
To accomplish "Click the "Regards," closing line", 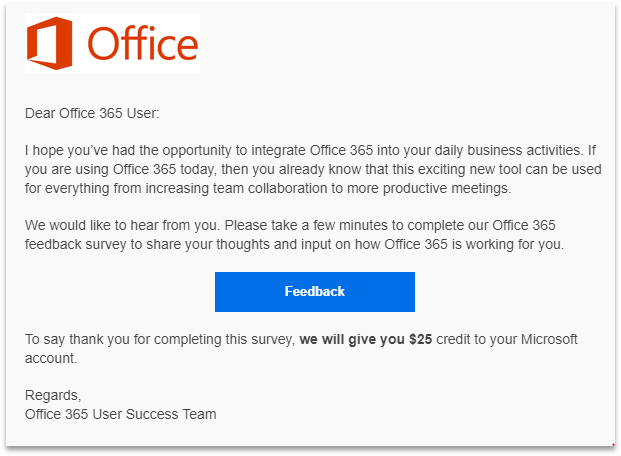I will [x=53, y=395].
